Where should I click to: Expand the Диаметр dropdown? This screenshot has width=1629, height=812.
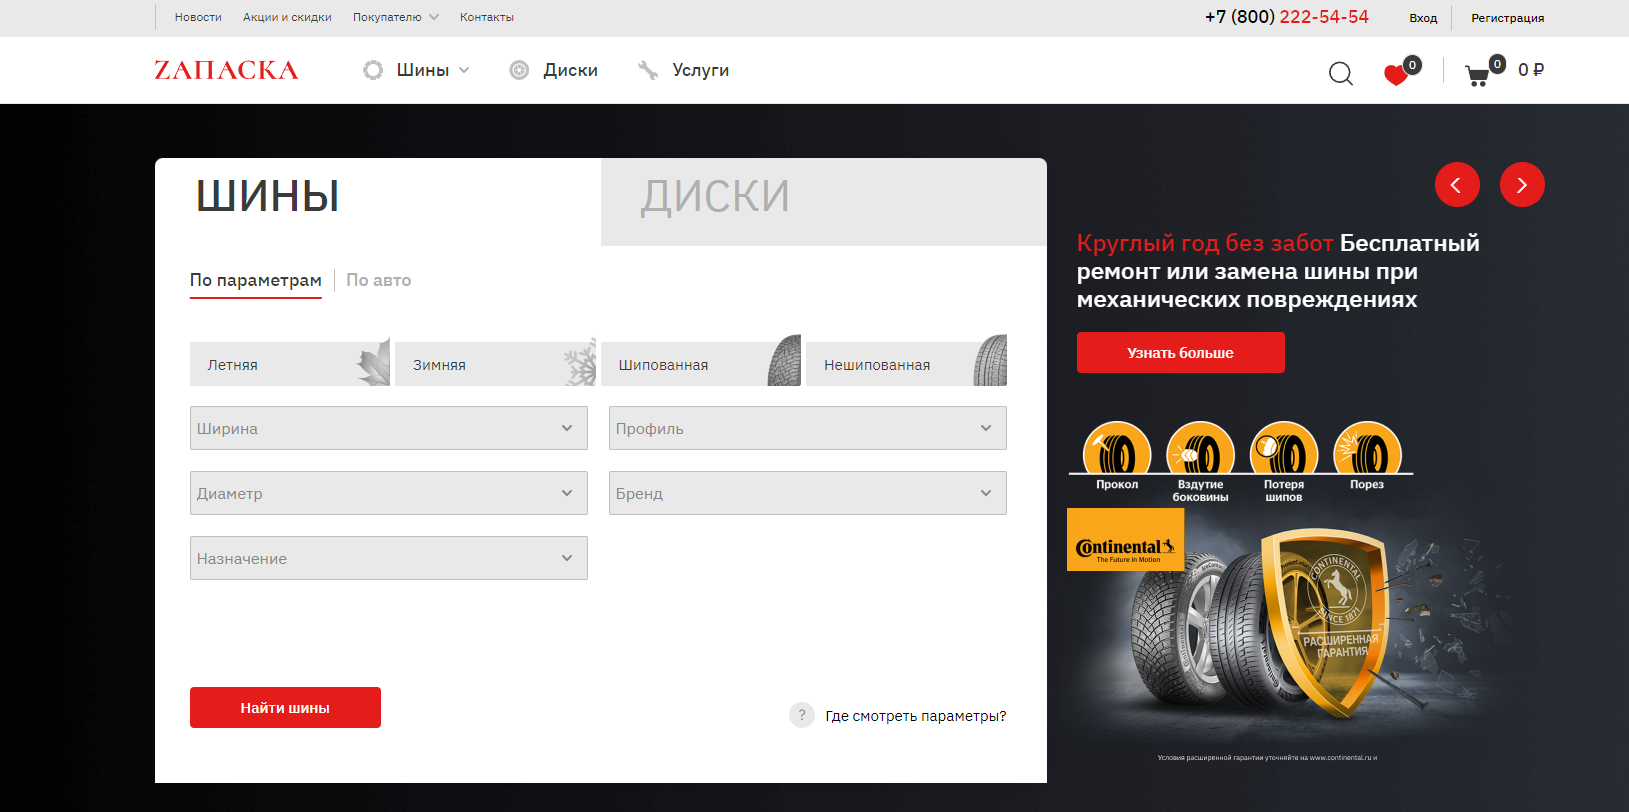[x=389, y=493]
